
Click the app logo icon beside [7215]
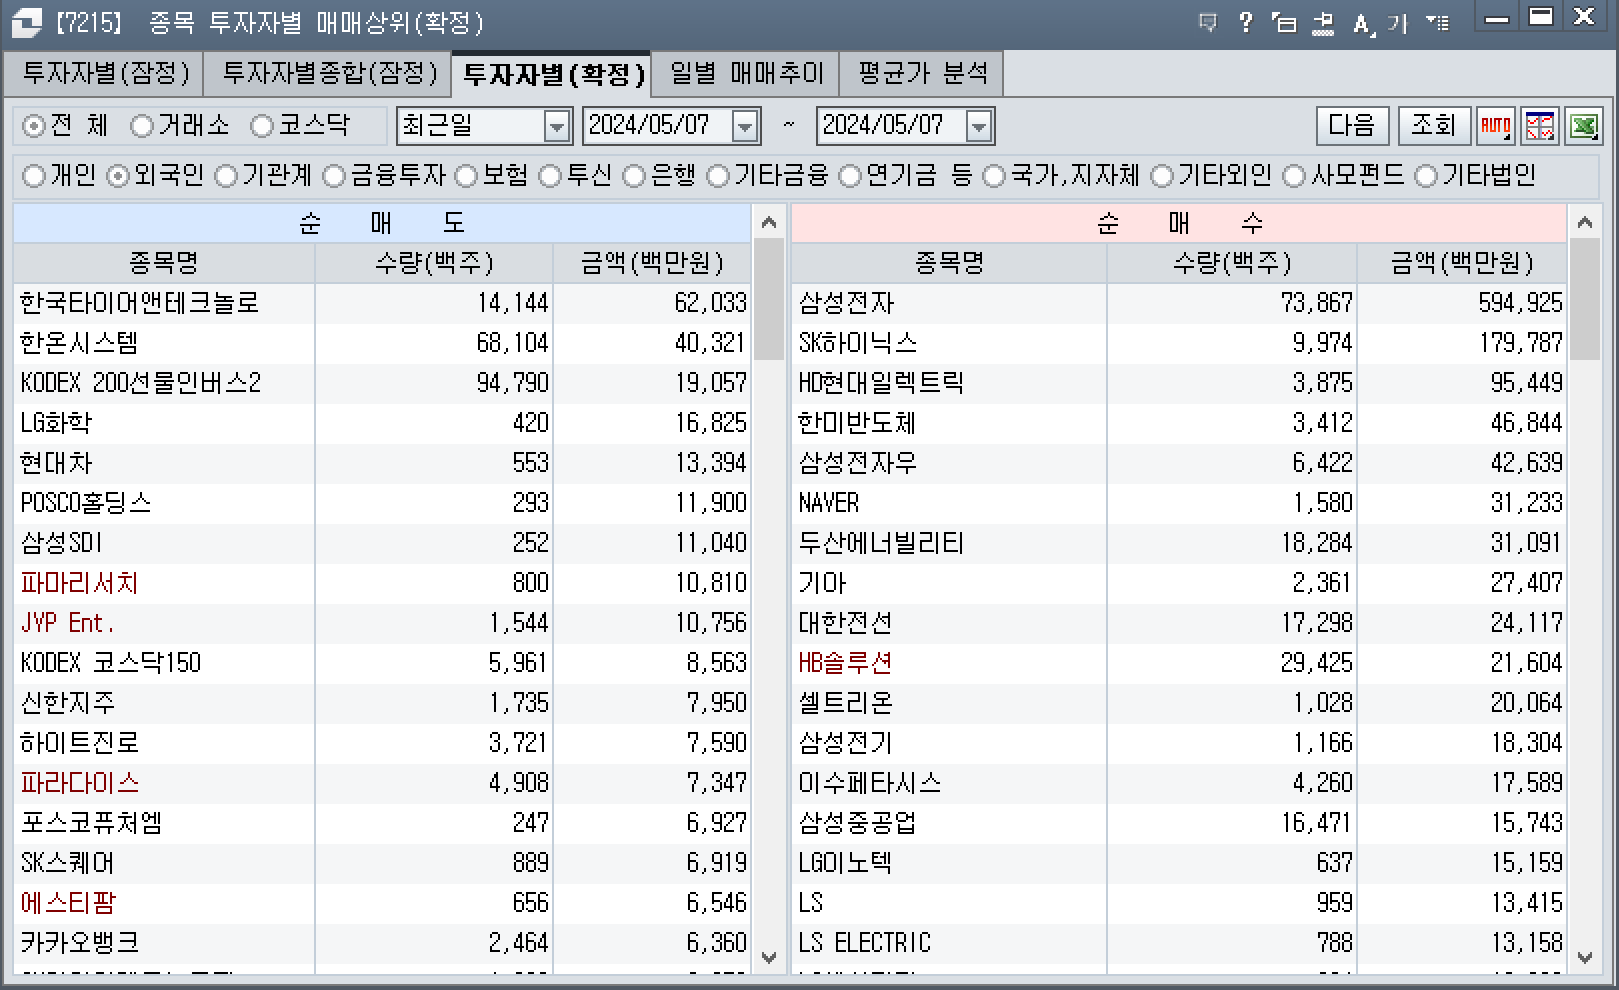pyautogui.click(x=27, y=22)
